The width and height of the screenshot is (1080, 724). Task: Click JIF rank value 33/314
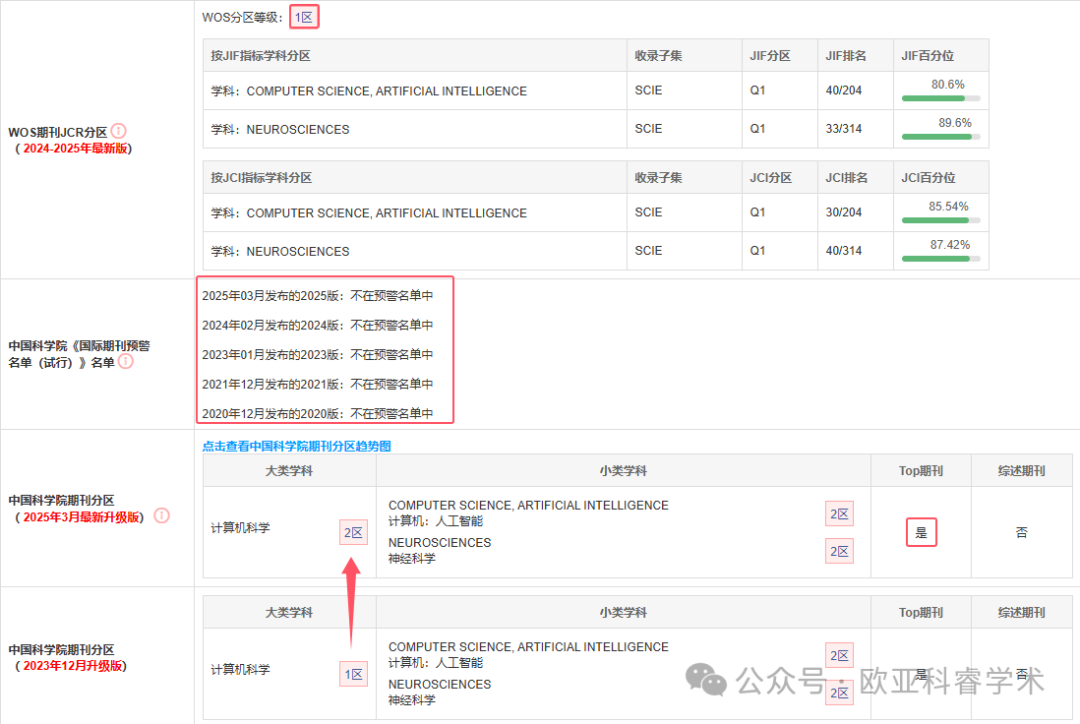tap(844, 129)
